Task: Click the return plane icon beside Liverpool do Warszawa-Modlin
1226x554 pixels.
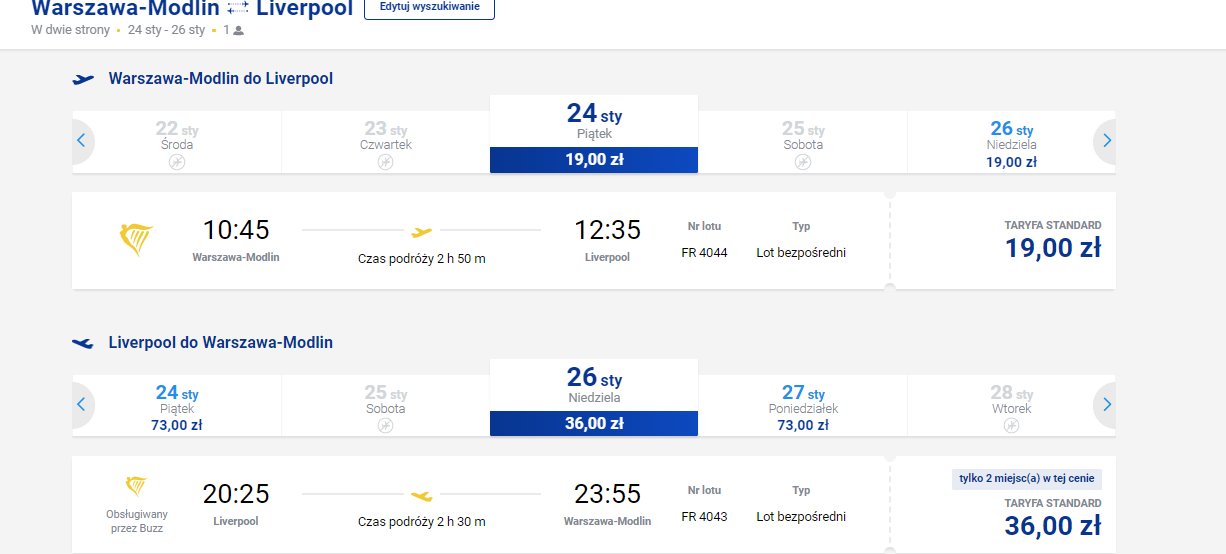Action: click(83, 343)
